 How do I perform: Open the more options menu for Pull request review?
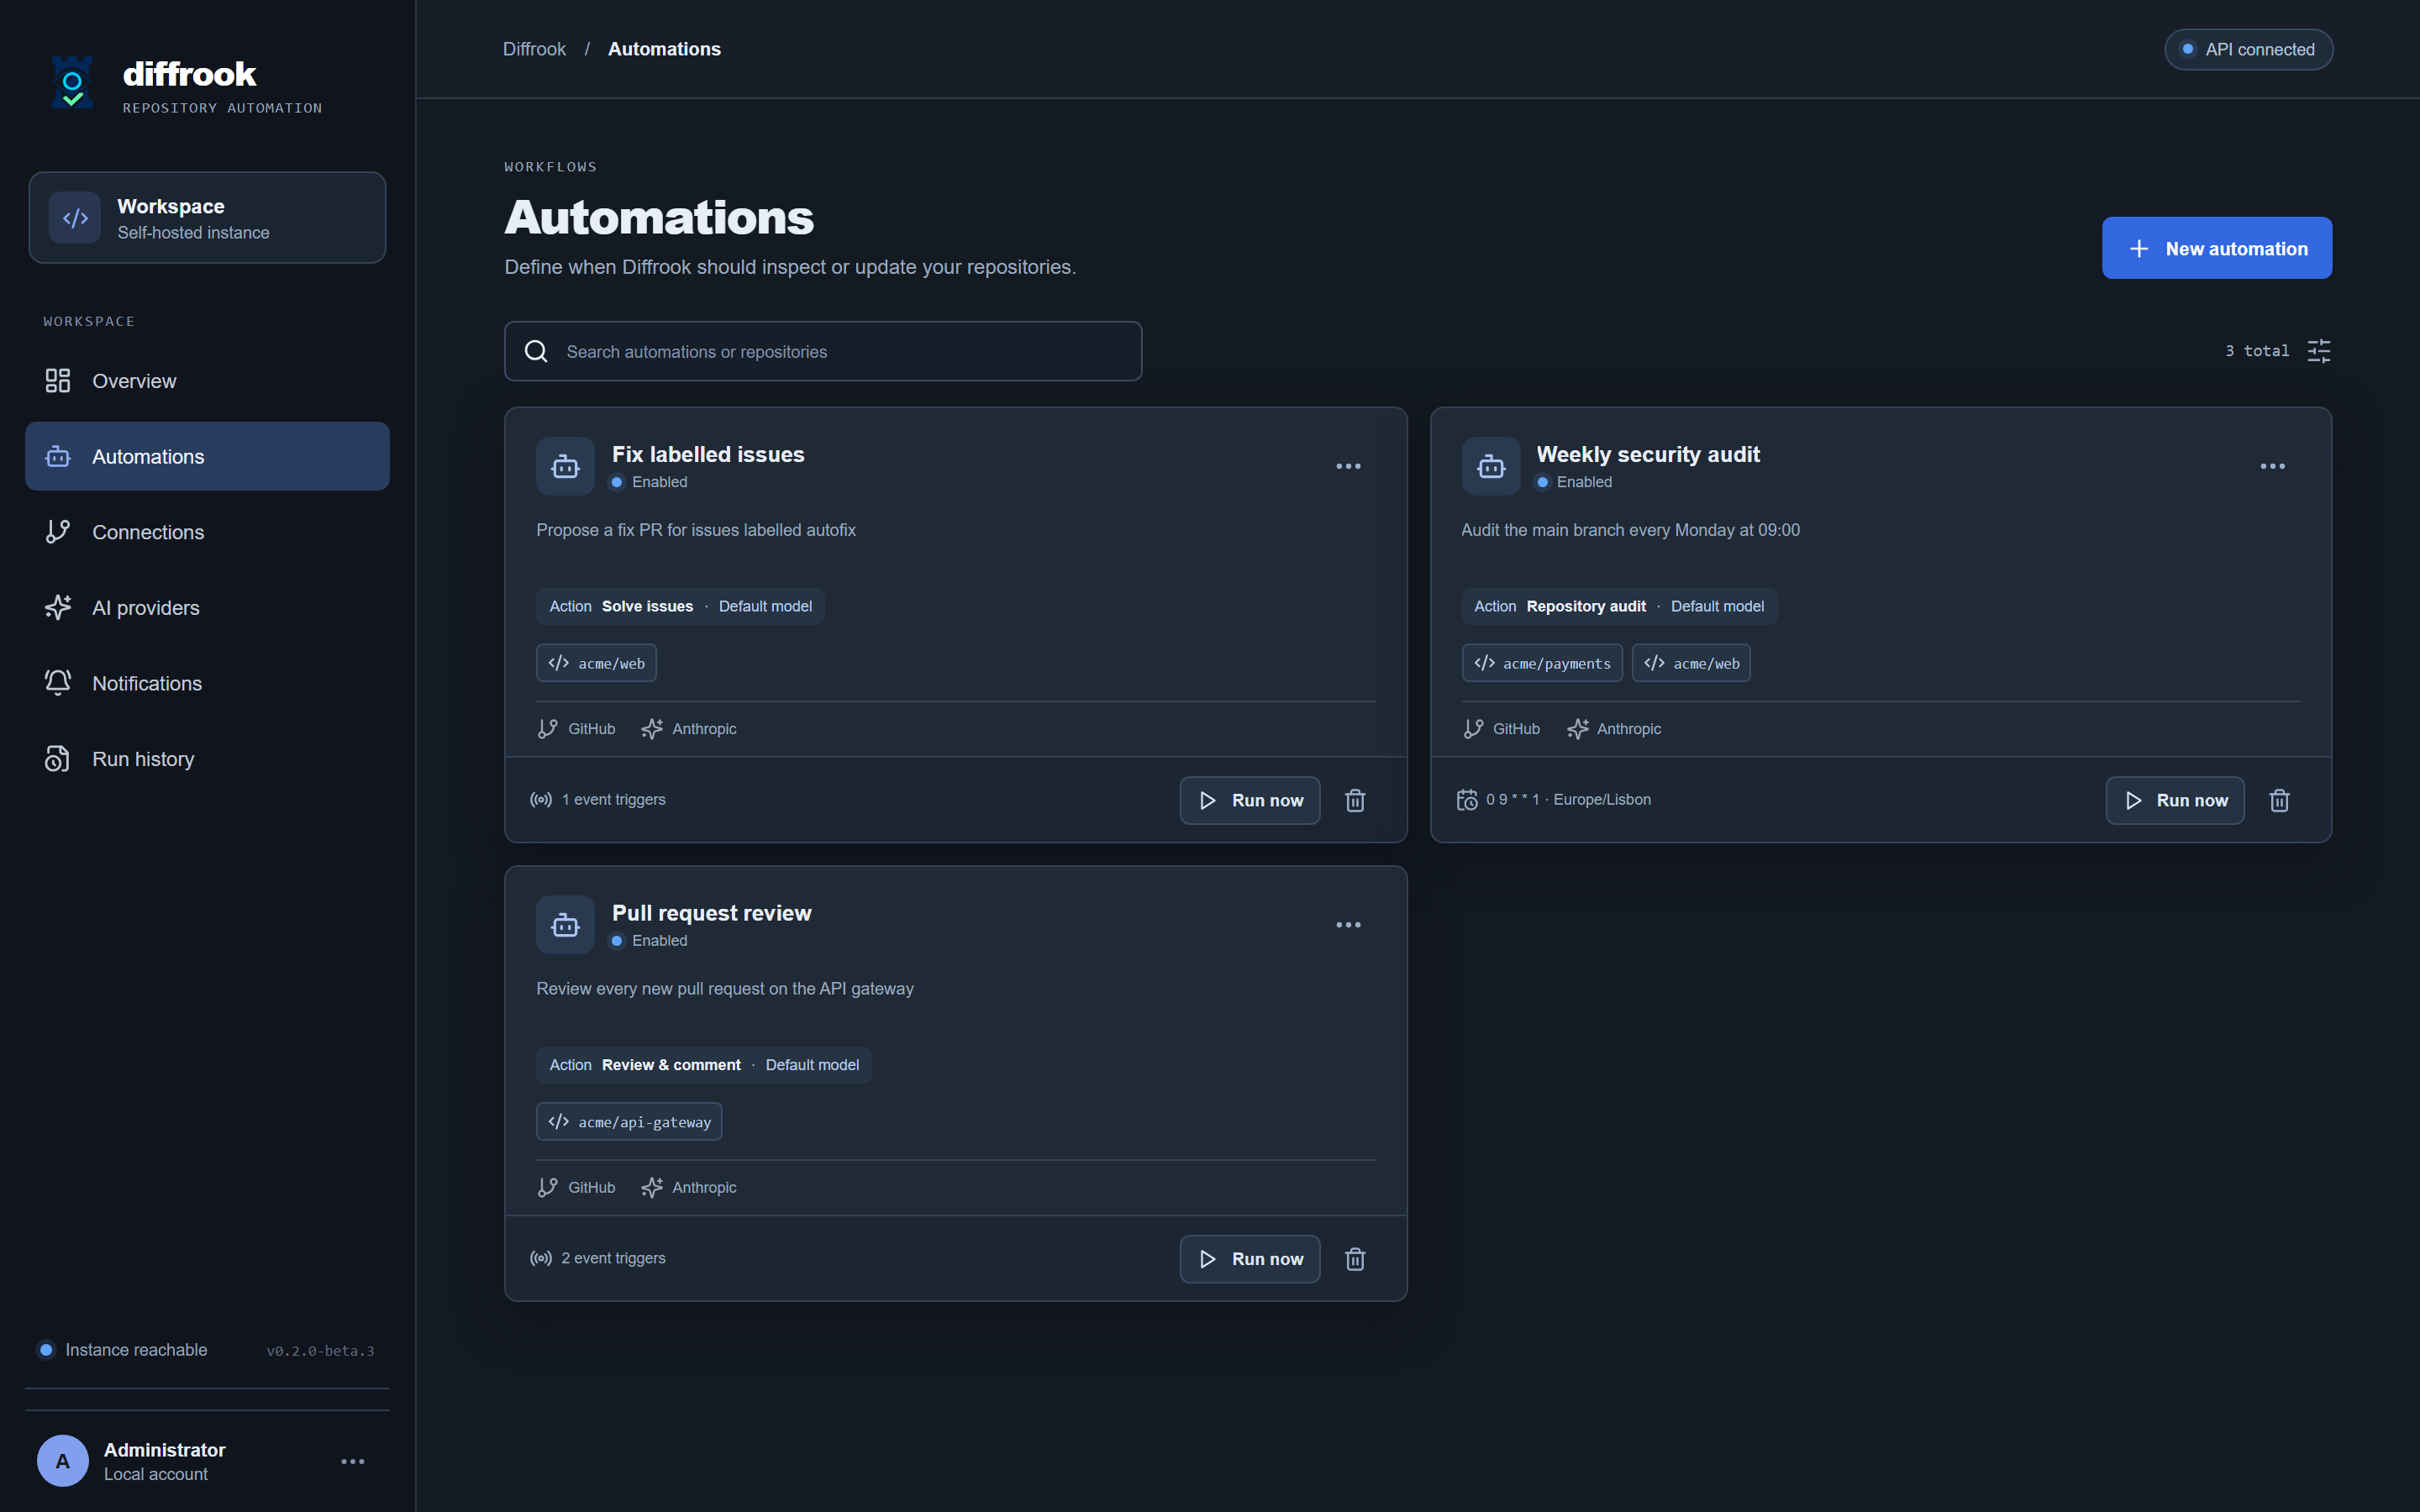[x=1348, y=925]
